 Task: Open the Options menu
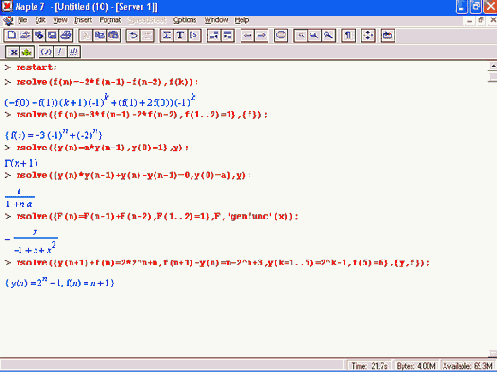pos(184,20)
